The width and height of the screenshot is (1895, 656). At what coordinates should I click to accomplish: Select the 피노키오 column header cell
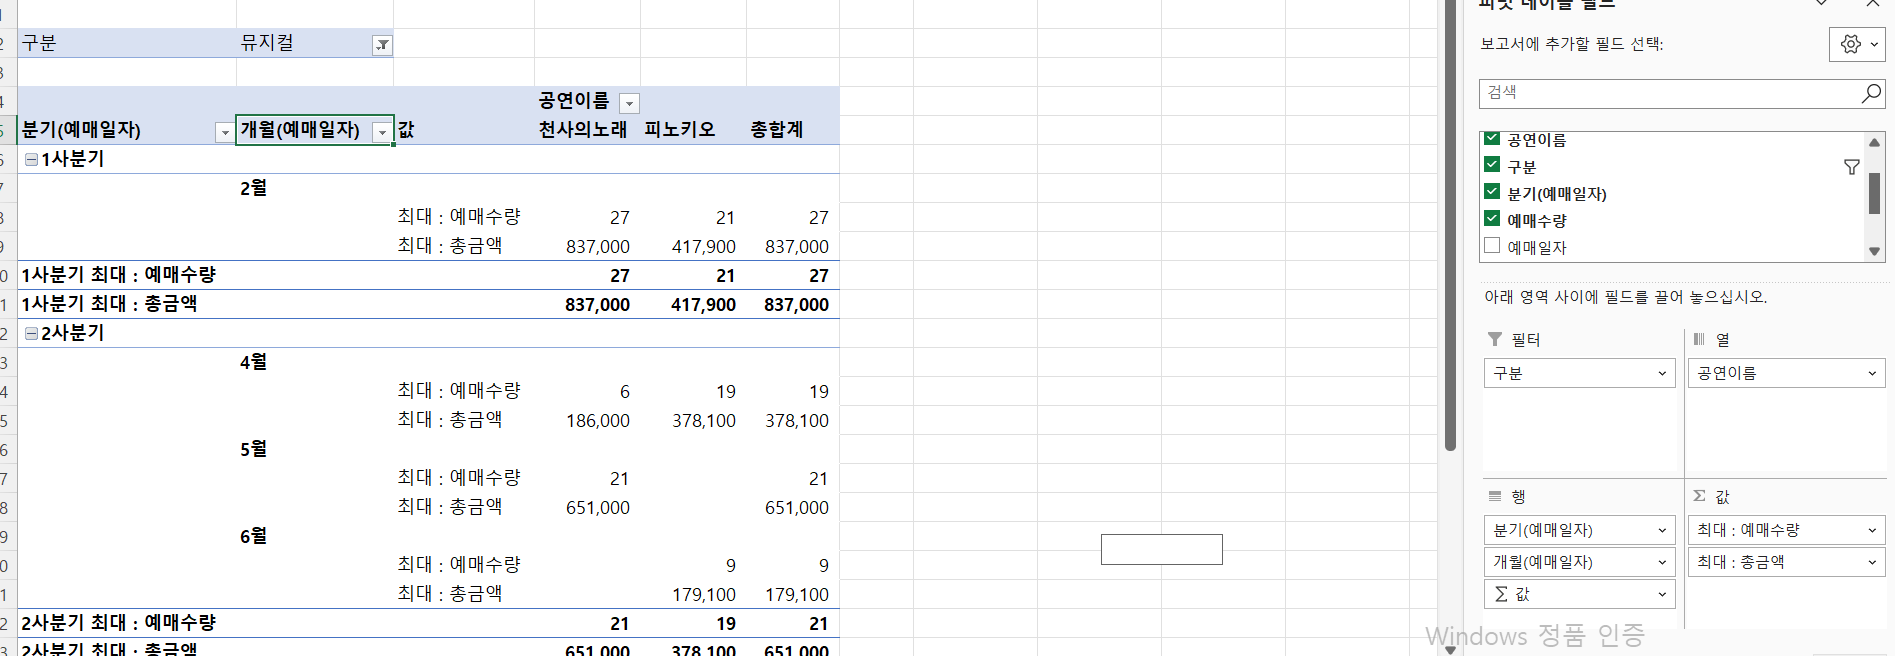680,130
